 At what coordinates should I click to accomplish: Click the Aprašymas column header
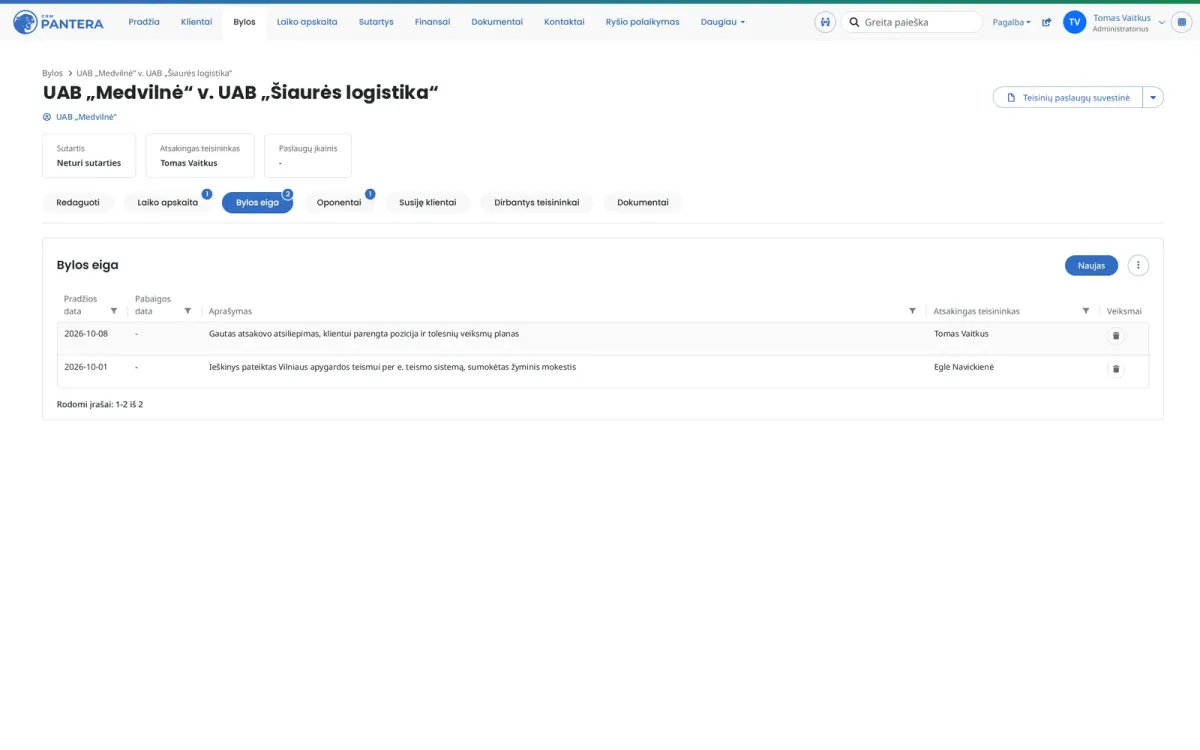click(x=231, y=312)
